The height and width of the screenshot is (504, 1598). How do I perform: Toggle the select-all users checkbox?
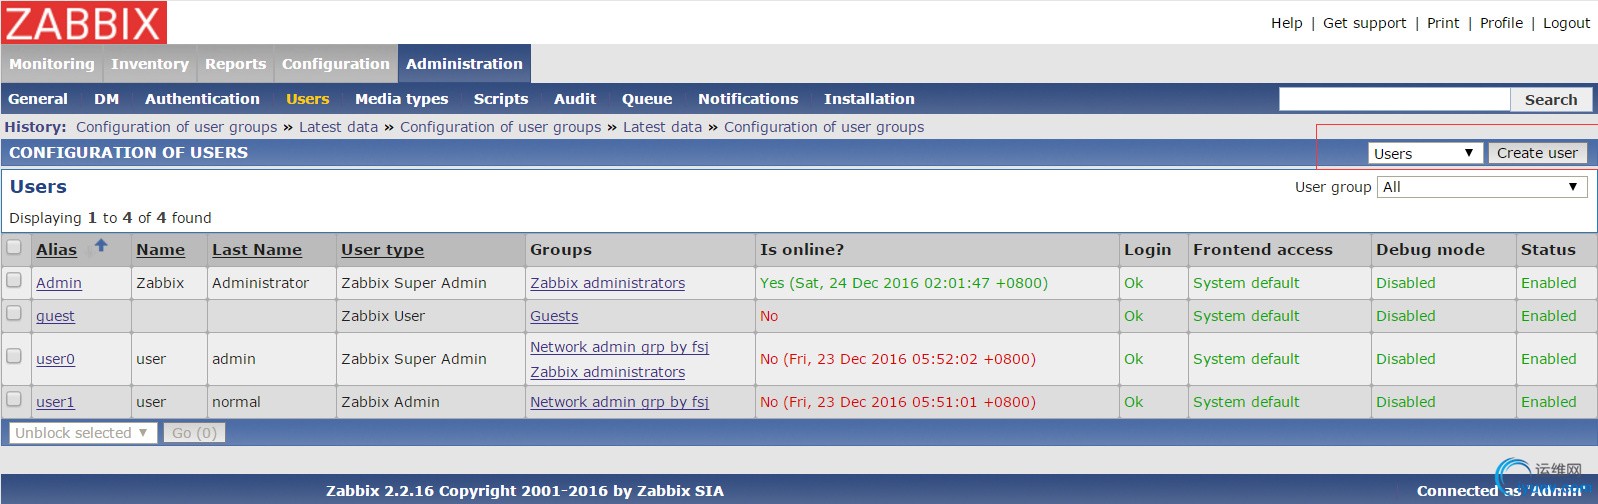click(x=14, y=247)
